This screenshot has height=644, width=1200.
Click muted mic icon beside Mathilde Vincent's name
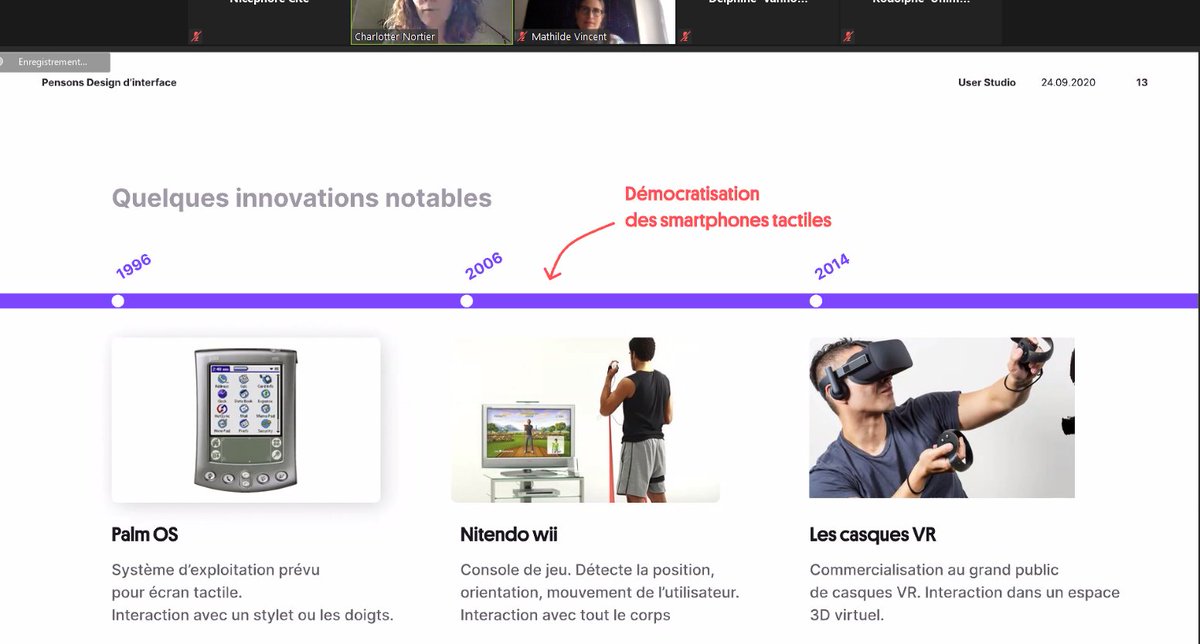coord(522,37)
